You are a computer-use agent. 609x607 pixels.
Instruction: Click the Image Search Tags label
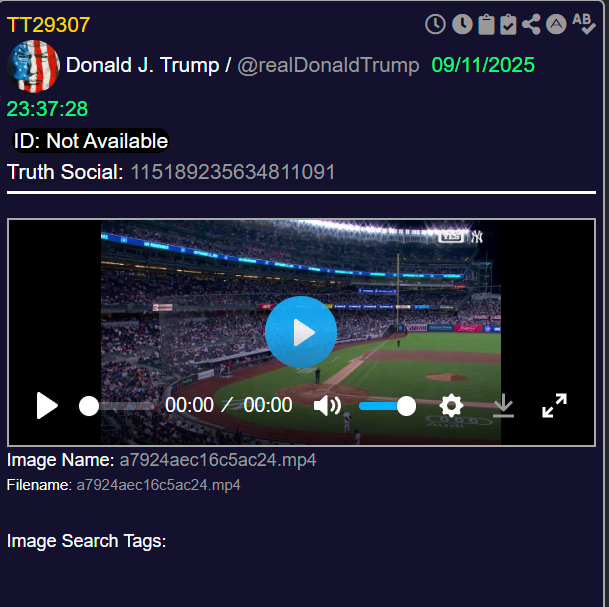(x=87, y=541)
